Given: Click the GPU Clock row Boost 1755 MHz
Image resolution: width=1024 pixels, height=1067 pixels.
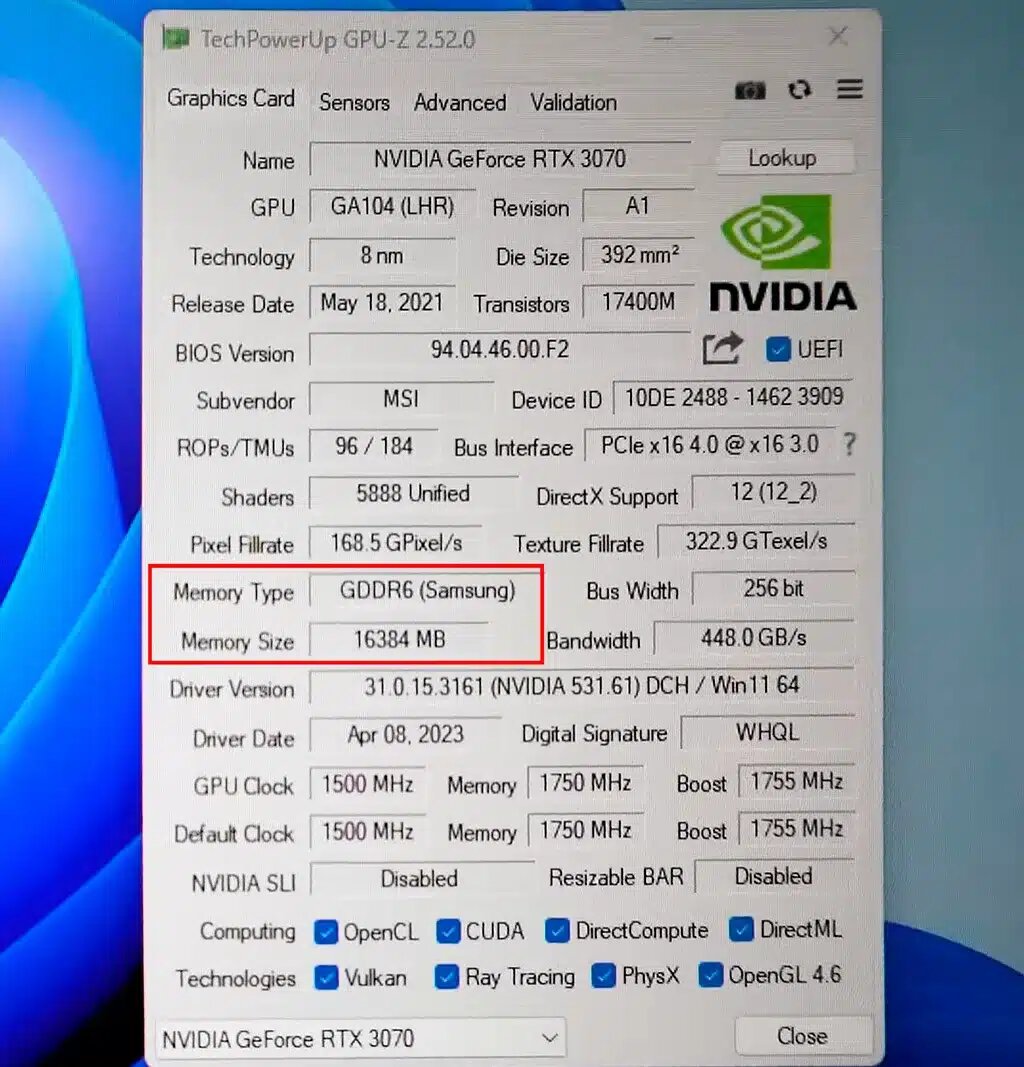Looking at the screenshot, I should (x=796, y=781).
